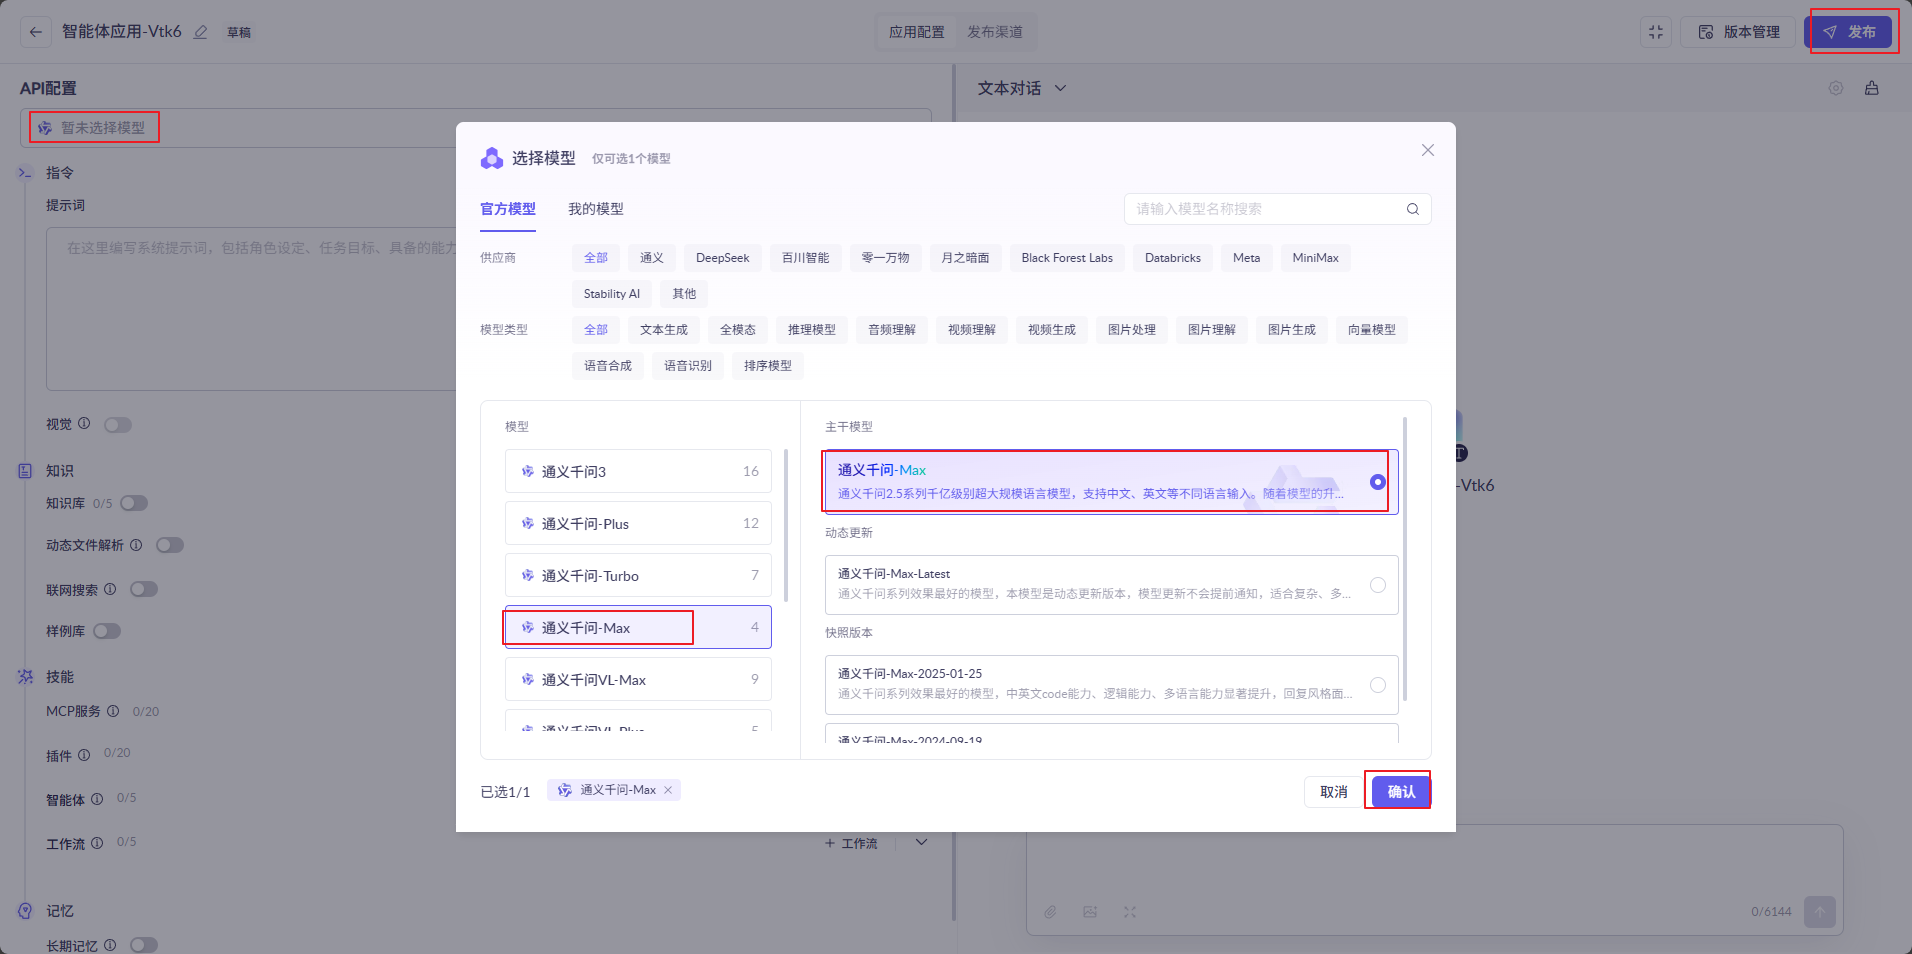The width and height of the screenshot is (1912, 954).
Task: Filter model type by 语音合成
Action: (608, 366)
